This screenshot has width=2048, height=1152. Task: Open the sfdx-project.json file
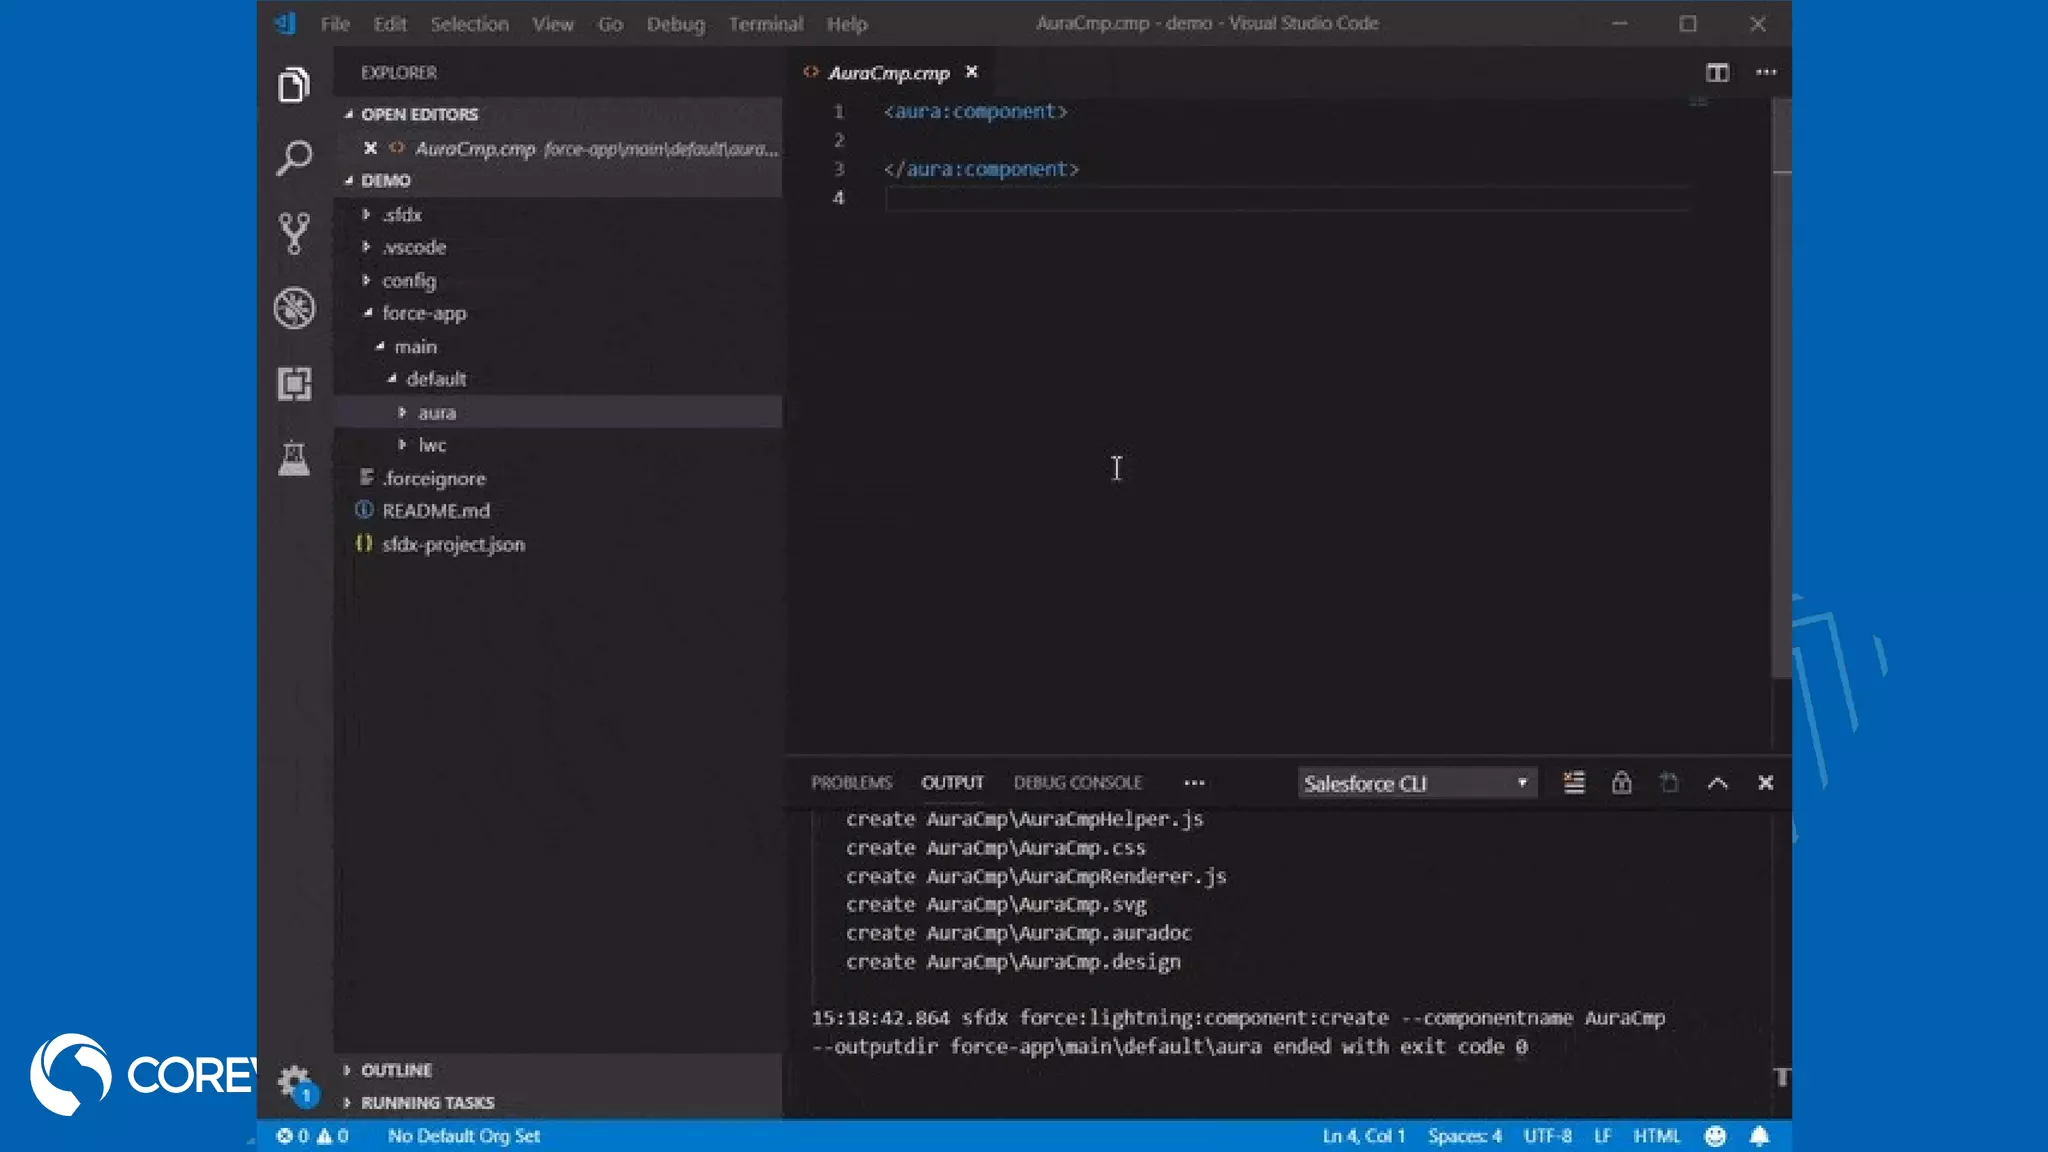453,544
